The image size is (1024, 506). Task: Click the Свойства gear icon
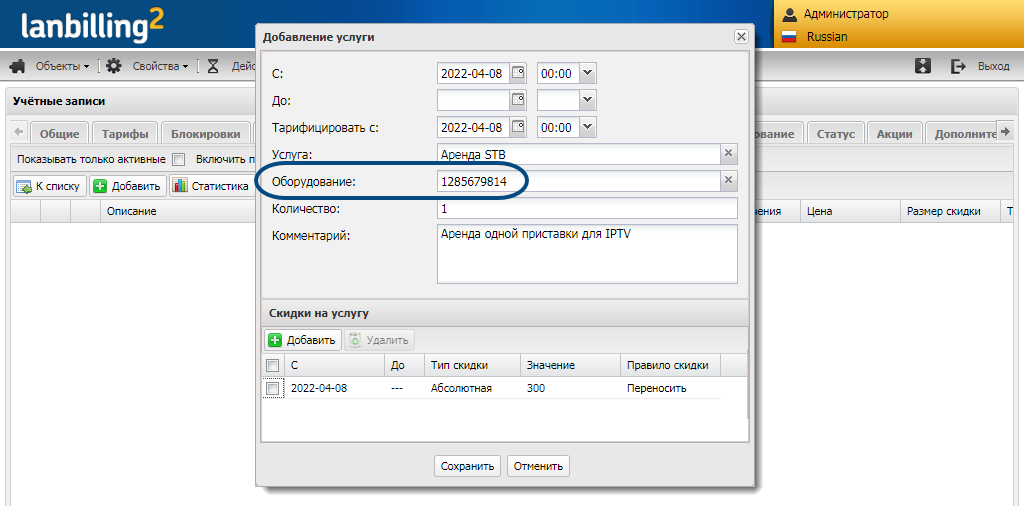[x=114, y=66]
